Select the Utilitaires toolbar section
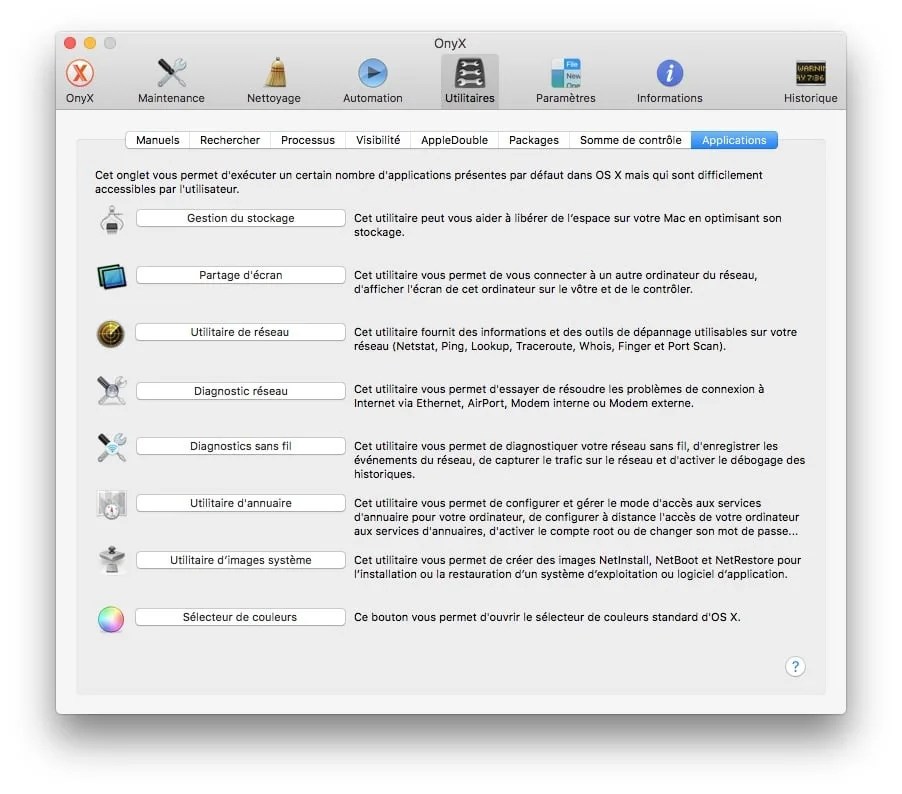902x794 pixels. 469,81
